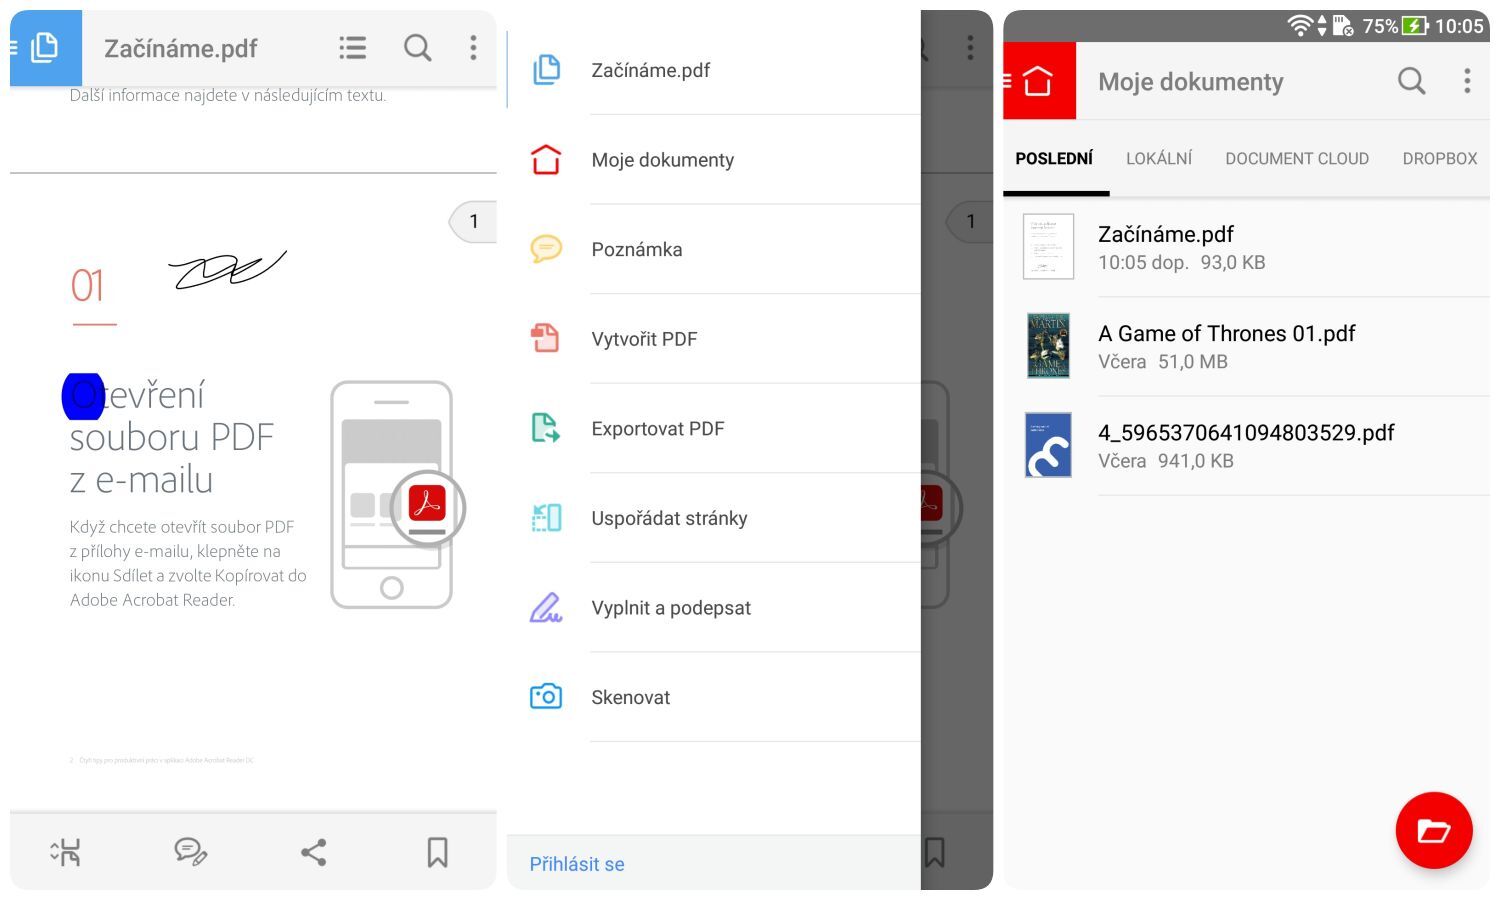Choose Vyplnit a podepsat menu entry
1500x900 pixels.
(670, 608)
